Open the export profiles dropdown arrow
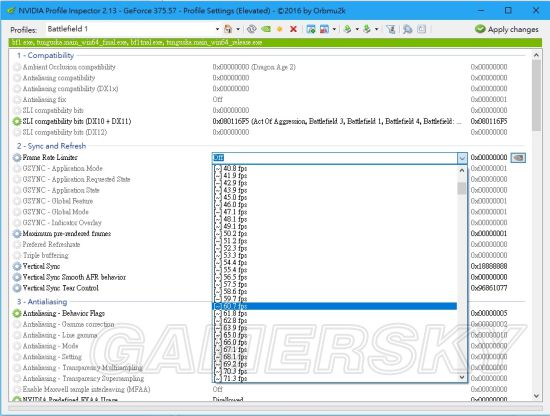 pos(357,29)
